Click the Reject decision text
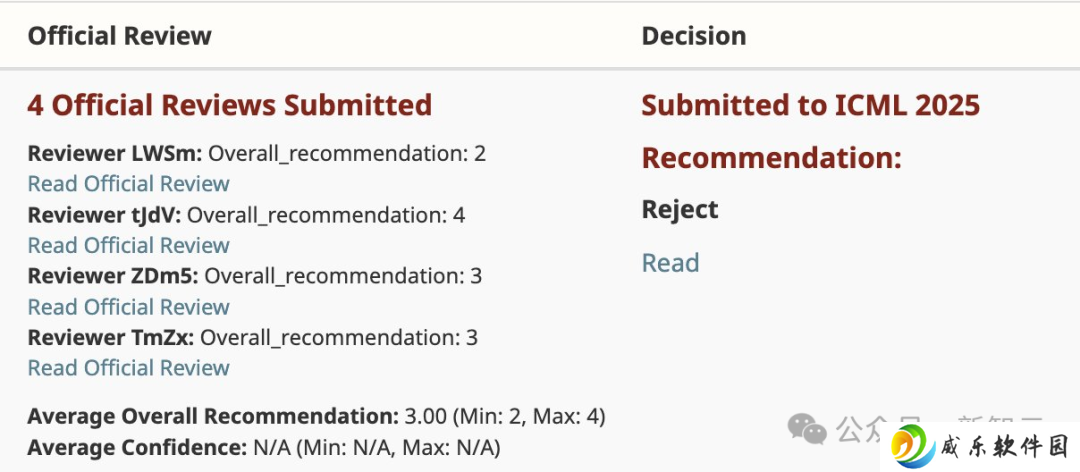The height and width of the screenshot is (472, 1080). click(x=680, y=209)
